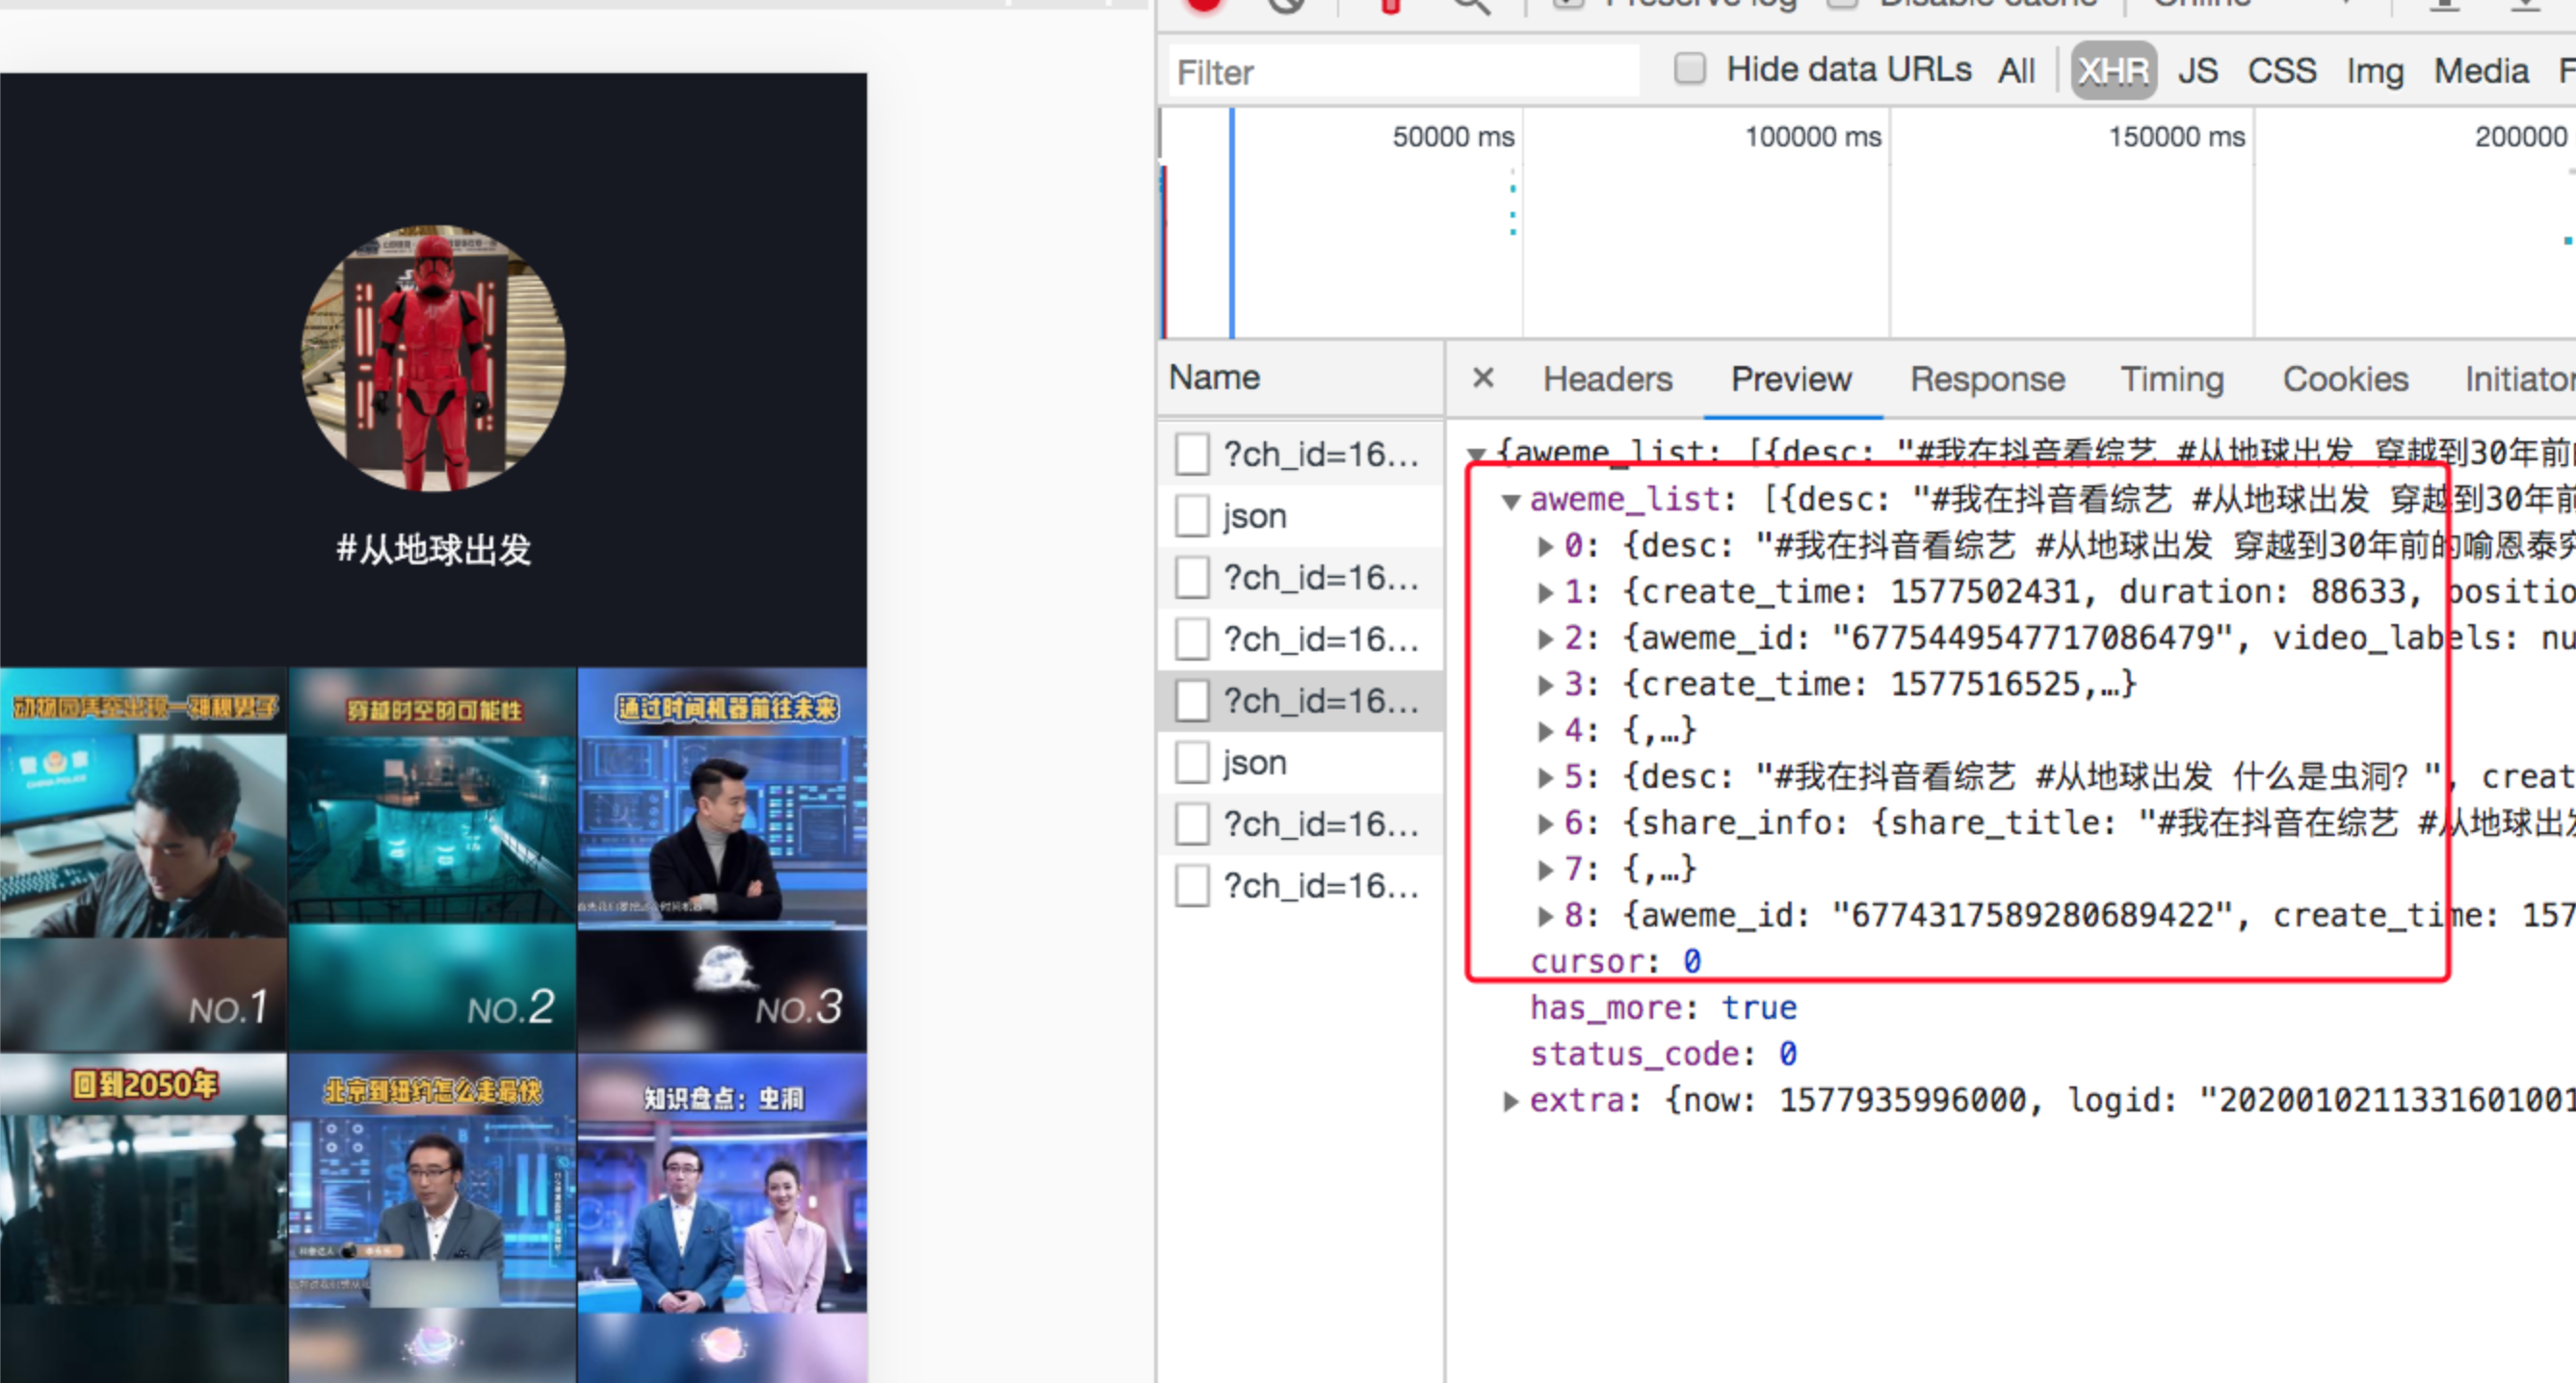Expand item 8 in the aweme_list
This screenshot has width=2576, height=1383.
coord(1545,916)
